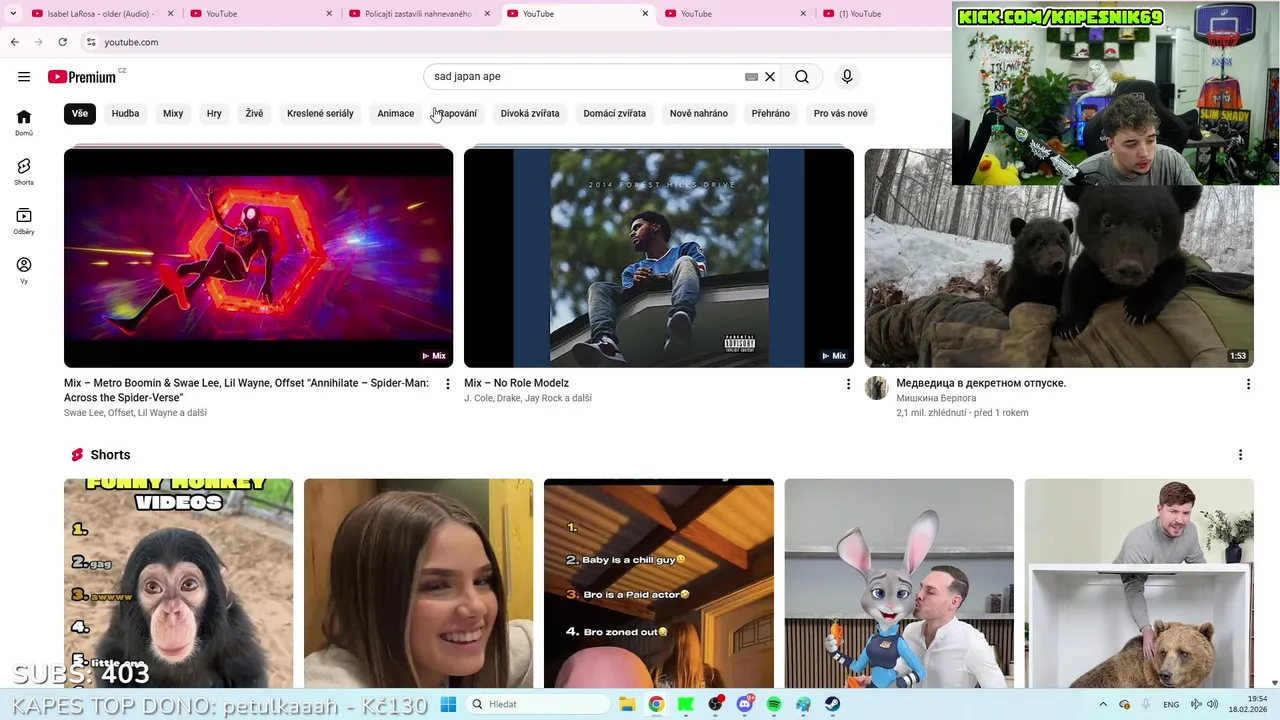1280x720 pixels.
Task: Open the volume control in system tray
Action: point(1212,704)
